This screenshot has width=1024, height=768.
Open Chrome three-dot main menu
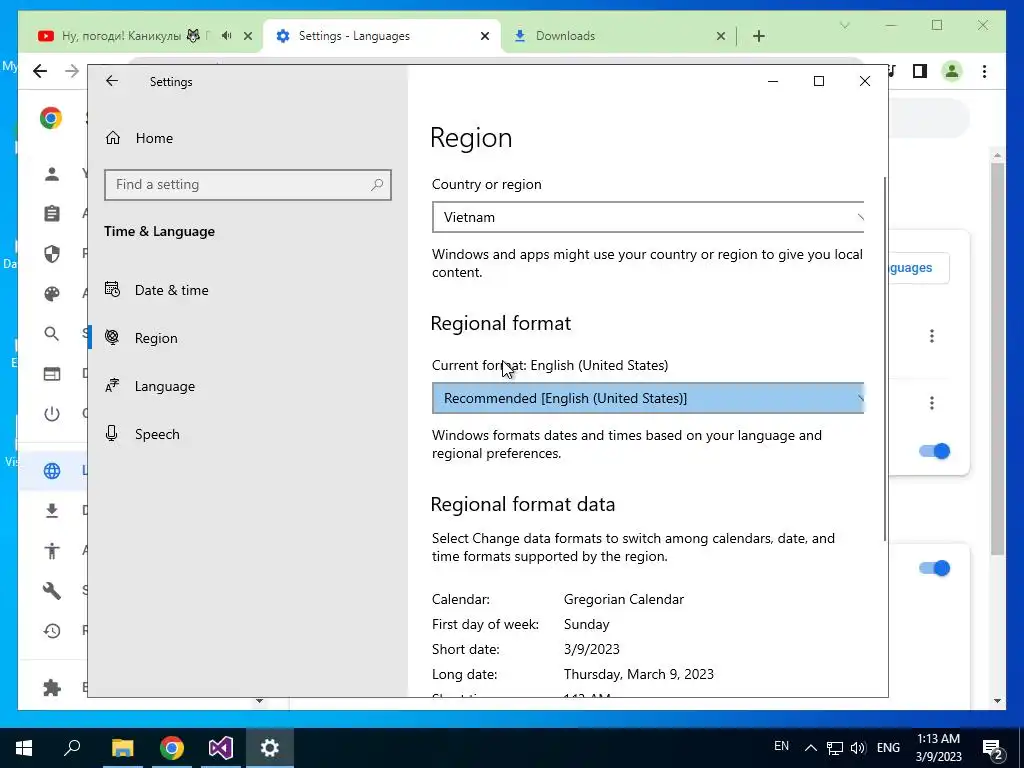pos(984,71)
